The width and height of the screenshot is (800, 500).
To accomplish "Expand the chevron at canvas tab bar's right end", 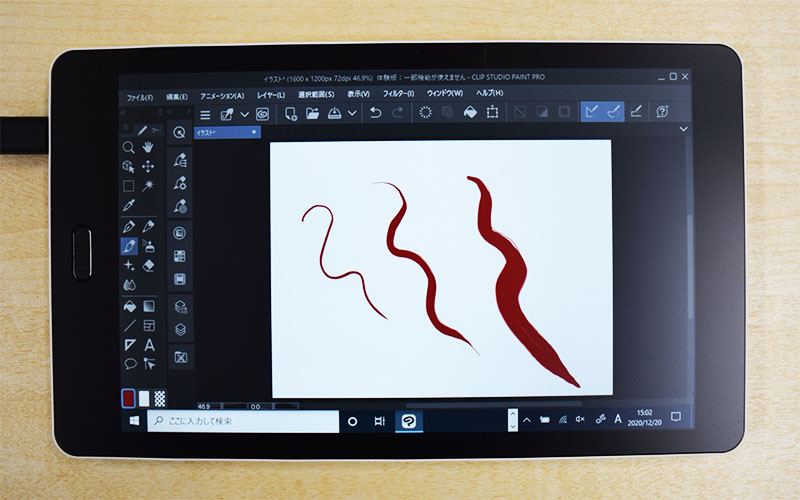I will [x=684, y=129].
